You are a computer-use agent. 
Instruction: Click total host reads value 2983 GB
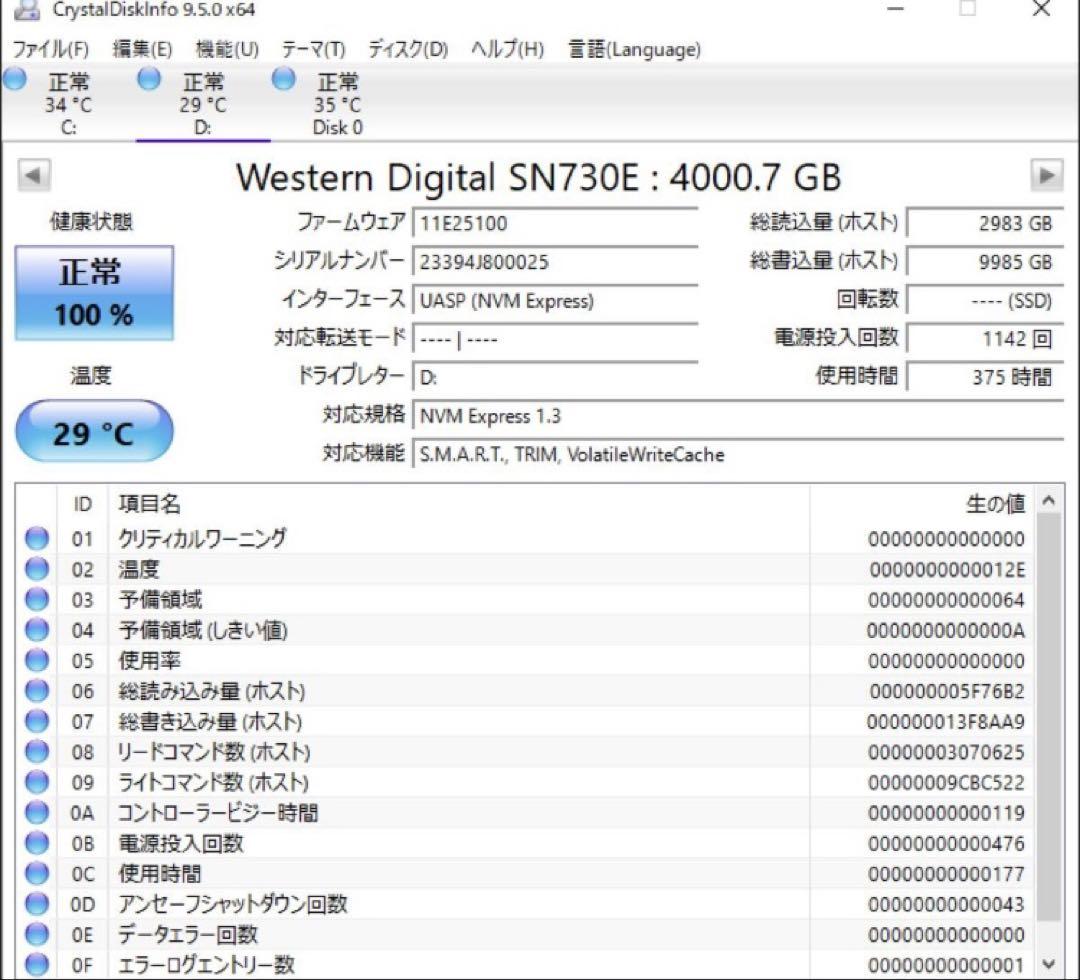coord(985,224)
